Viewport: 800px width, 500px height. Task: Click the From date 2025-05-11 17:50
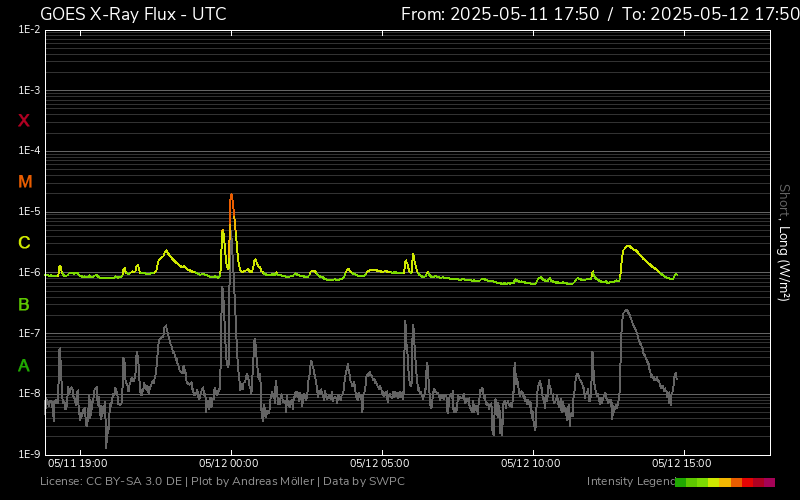499,14
